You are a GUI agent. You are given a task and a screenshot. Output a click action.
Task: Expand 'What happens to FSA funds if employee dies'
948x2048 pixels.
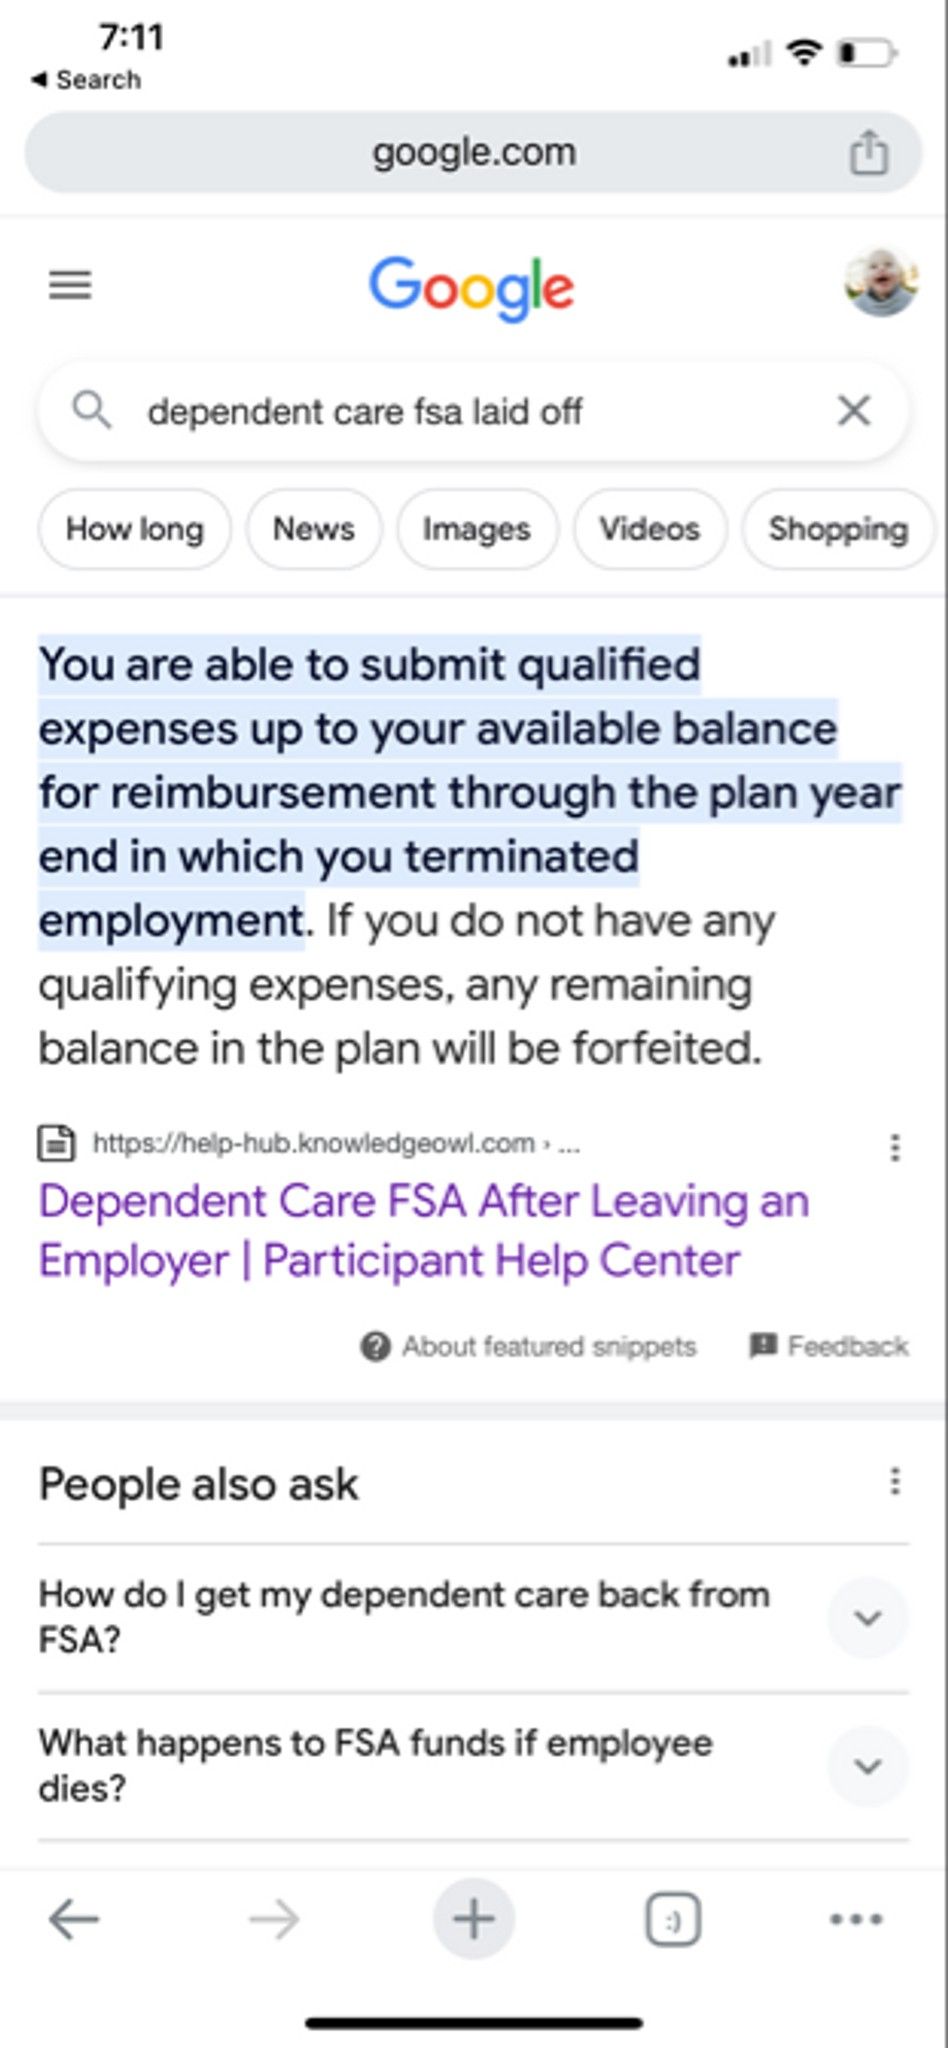[473, 1765]
